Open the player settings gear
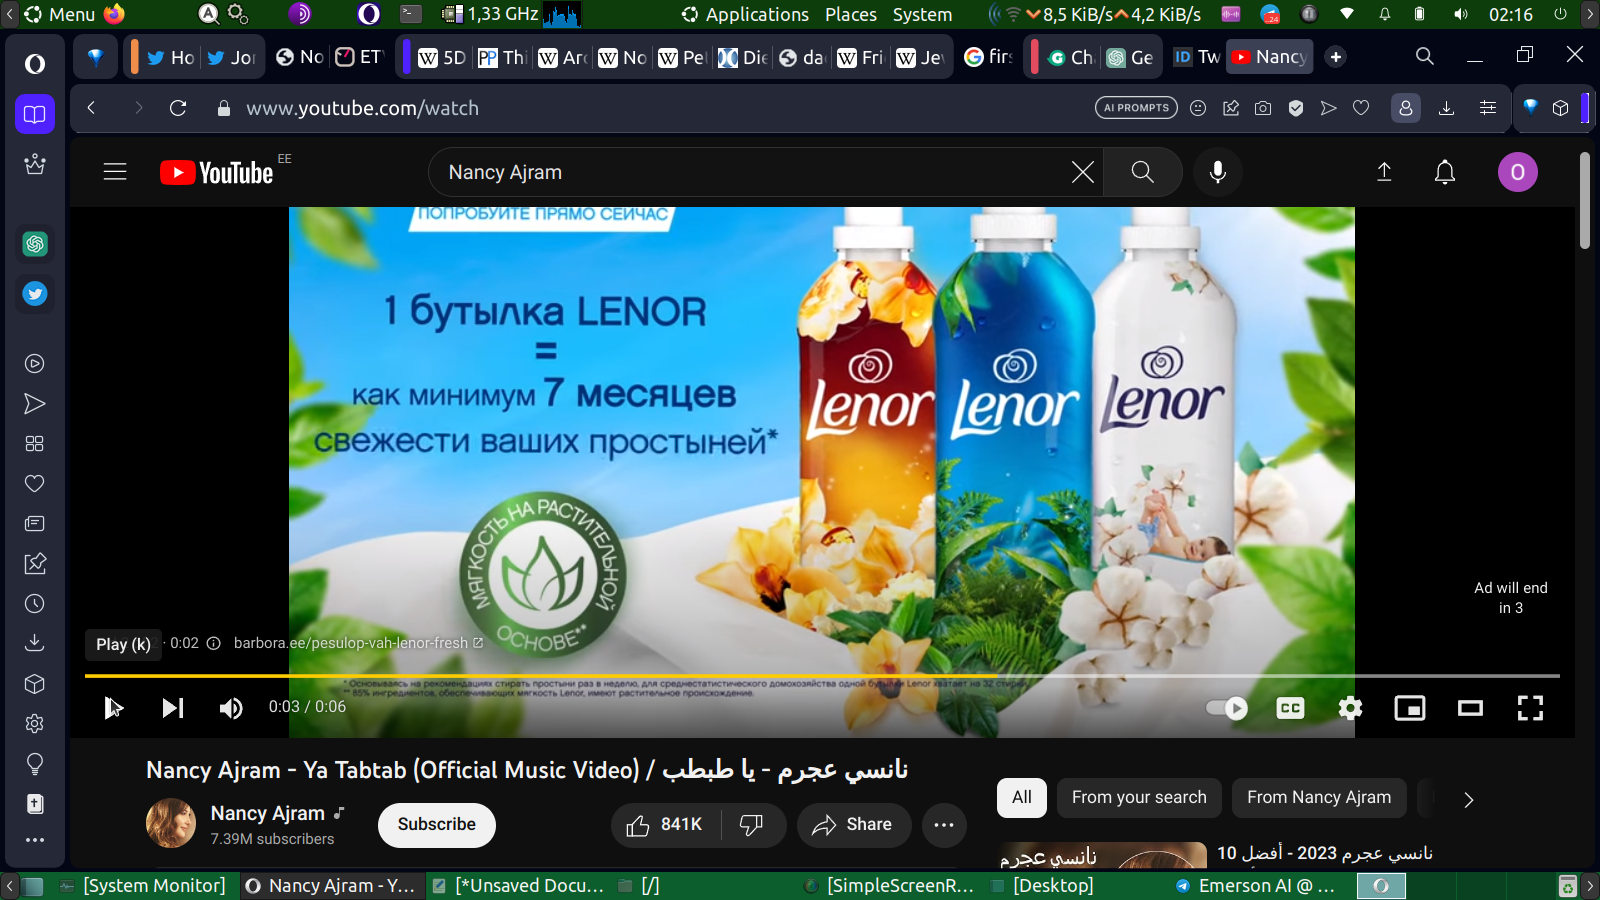 [1350, 708]
